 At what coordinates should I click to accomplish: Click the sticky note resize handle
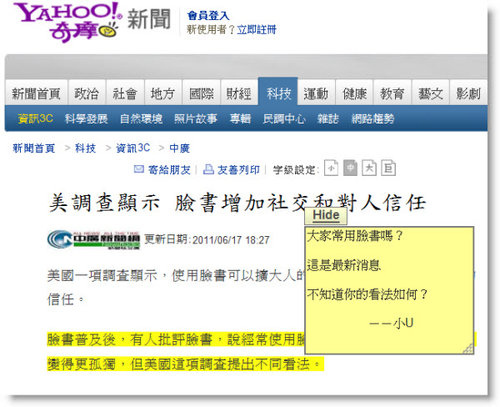tap(468, 349)
